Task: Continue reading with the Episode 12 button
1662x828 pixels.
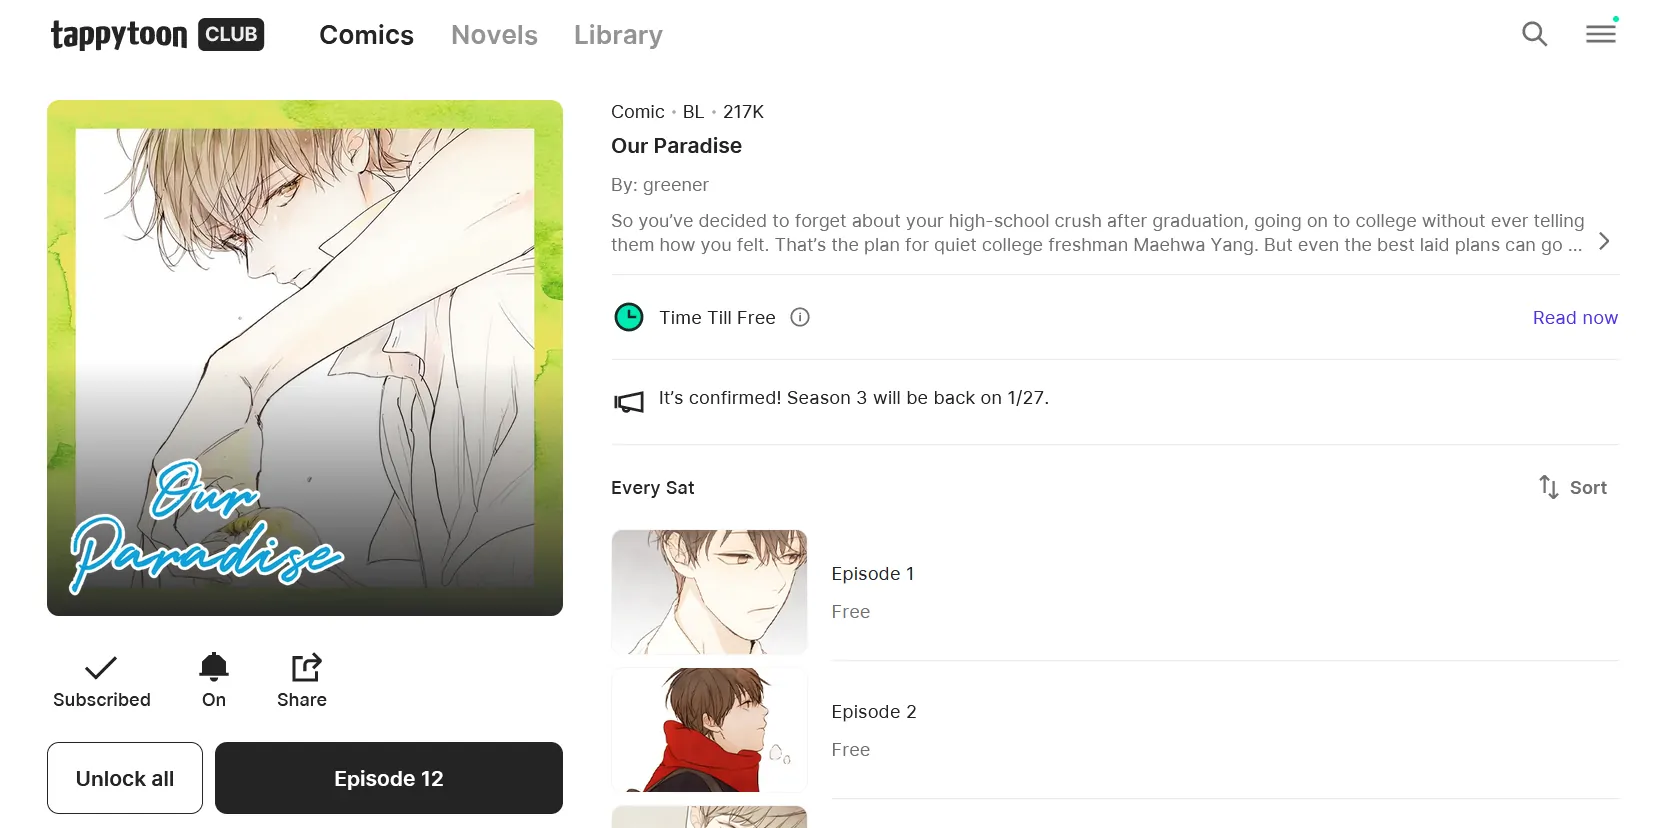Action: pos(389,778)
